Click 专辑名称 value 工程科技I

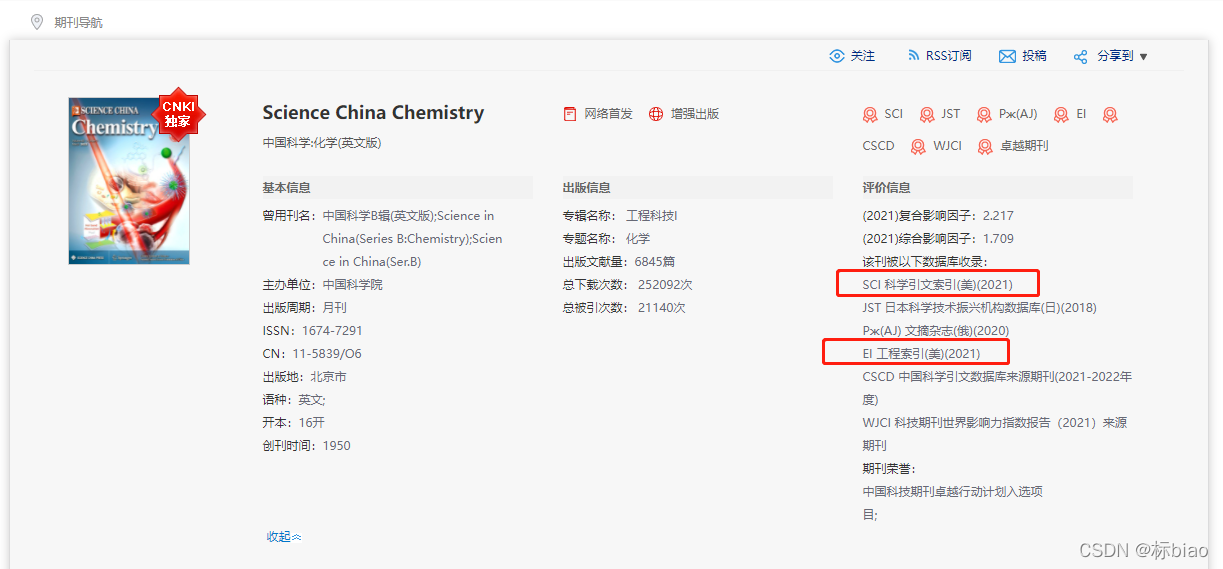click(652, 216)
